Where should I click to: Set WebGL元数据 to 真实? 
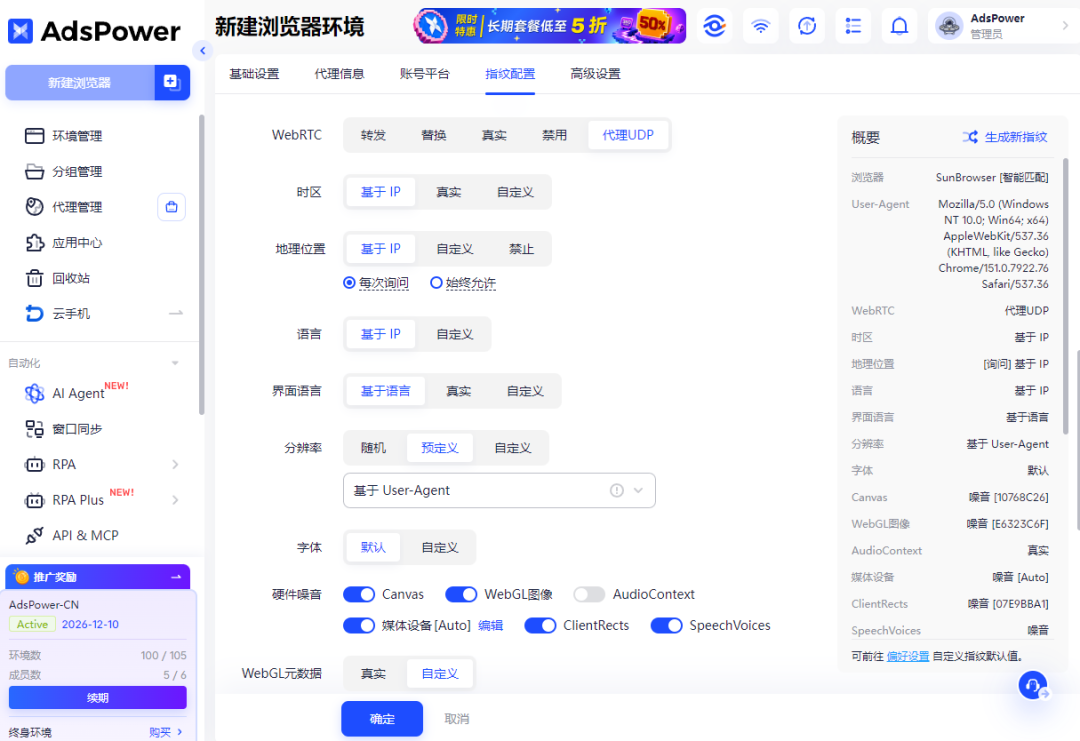[373, 674]
